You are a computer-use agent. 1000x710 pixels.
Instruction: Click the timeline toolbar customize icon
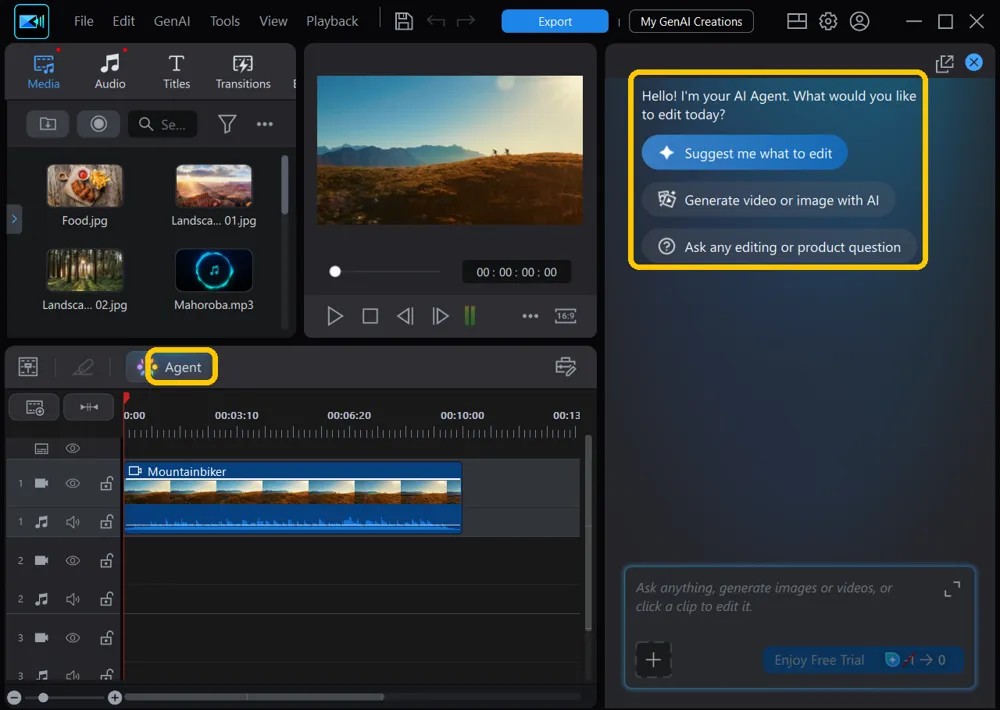(565, 367)
